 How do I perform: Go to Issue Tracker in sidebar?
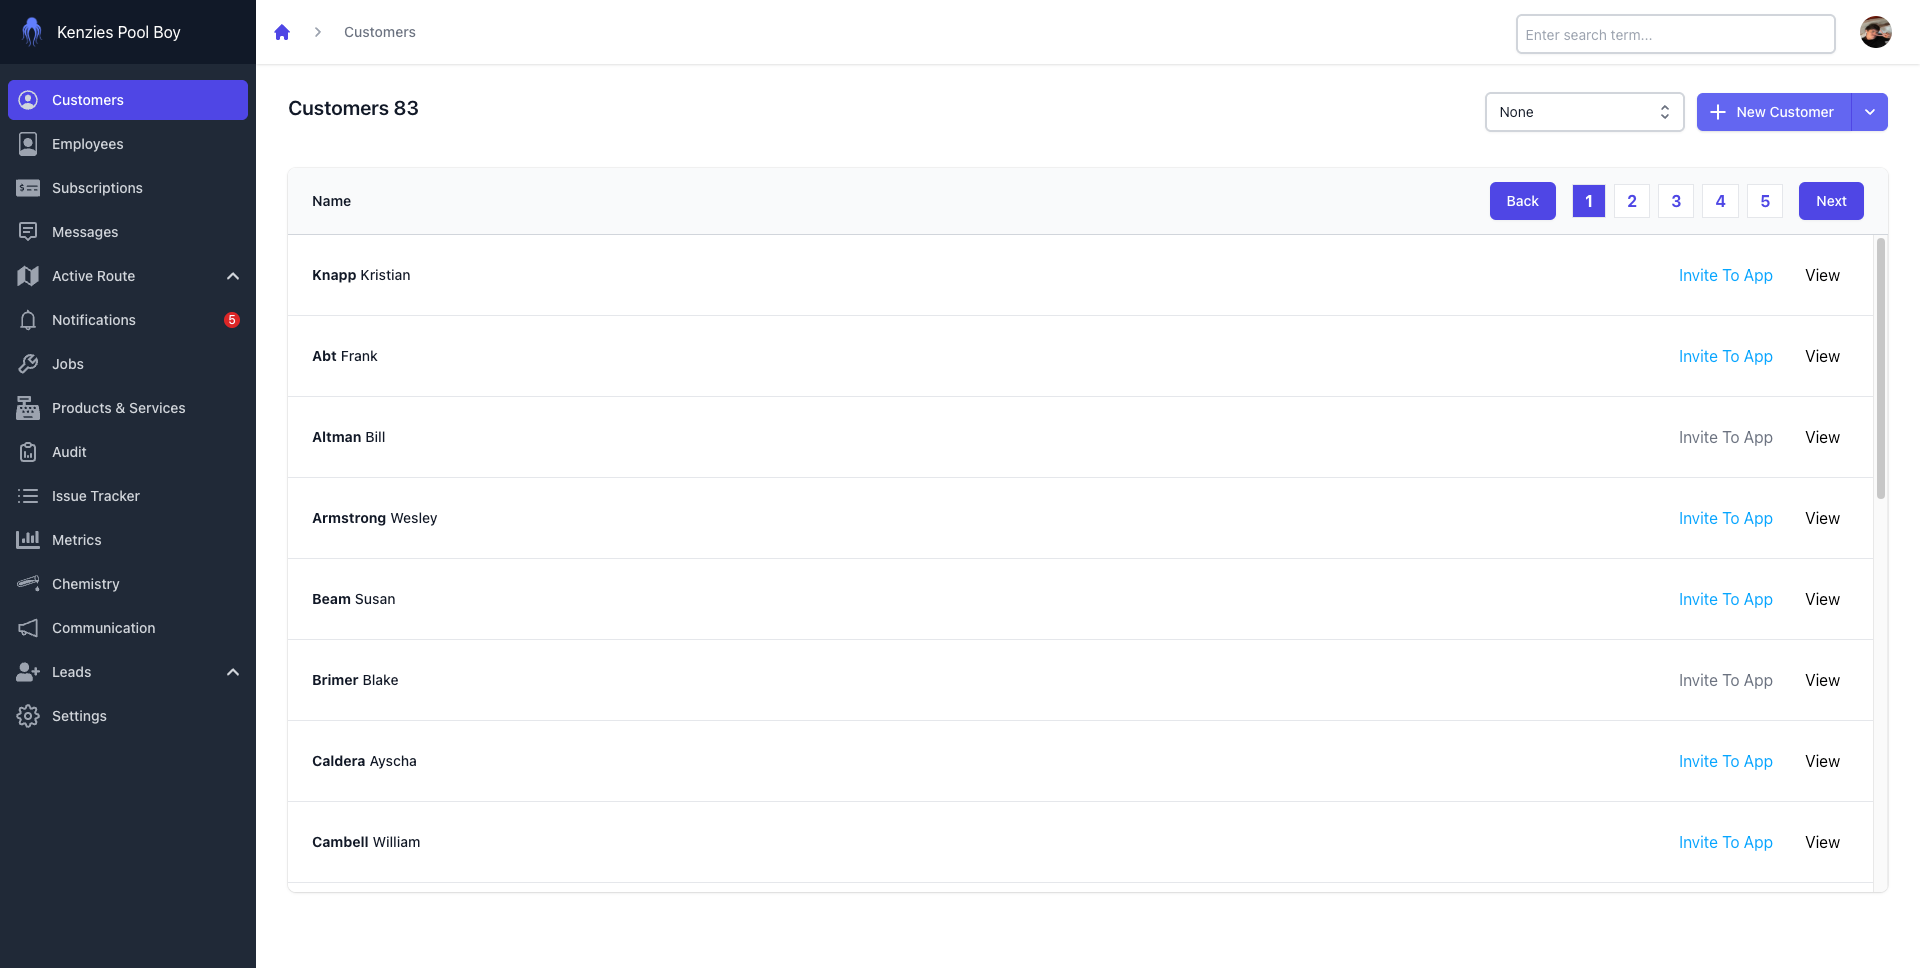pos(96,496)
